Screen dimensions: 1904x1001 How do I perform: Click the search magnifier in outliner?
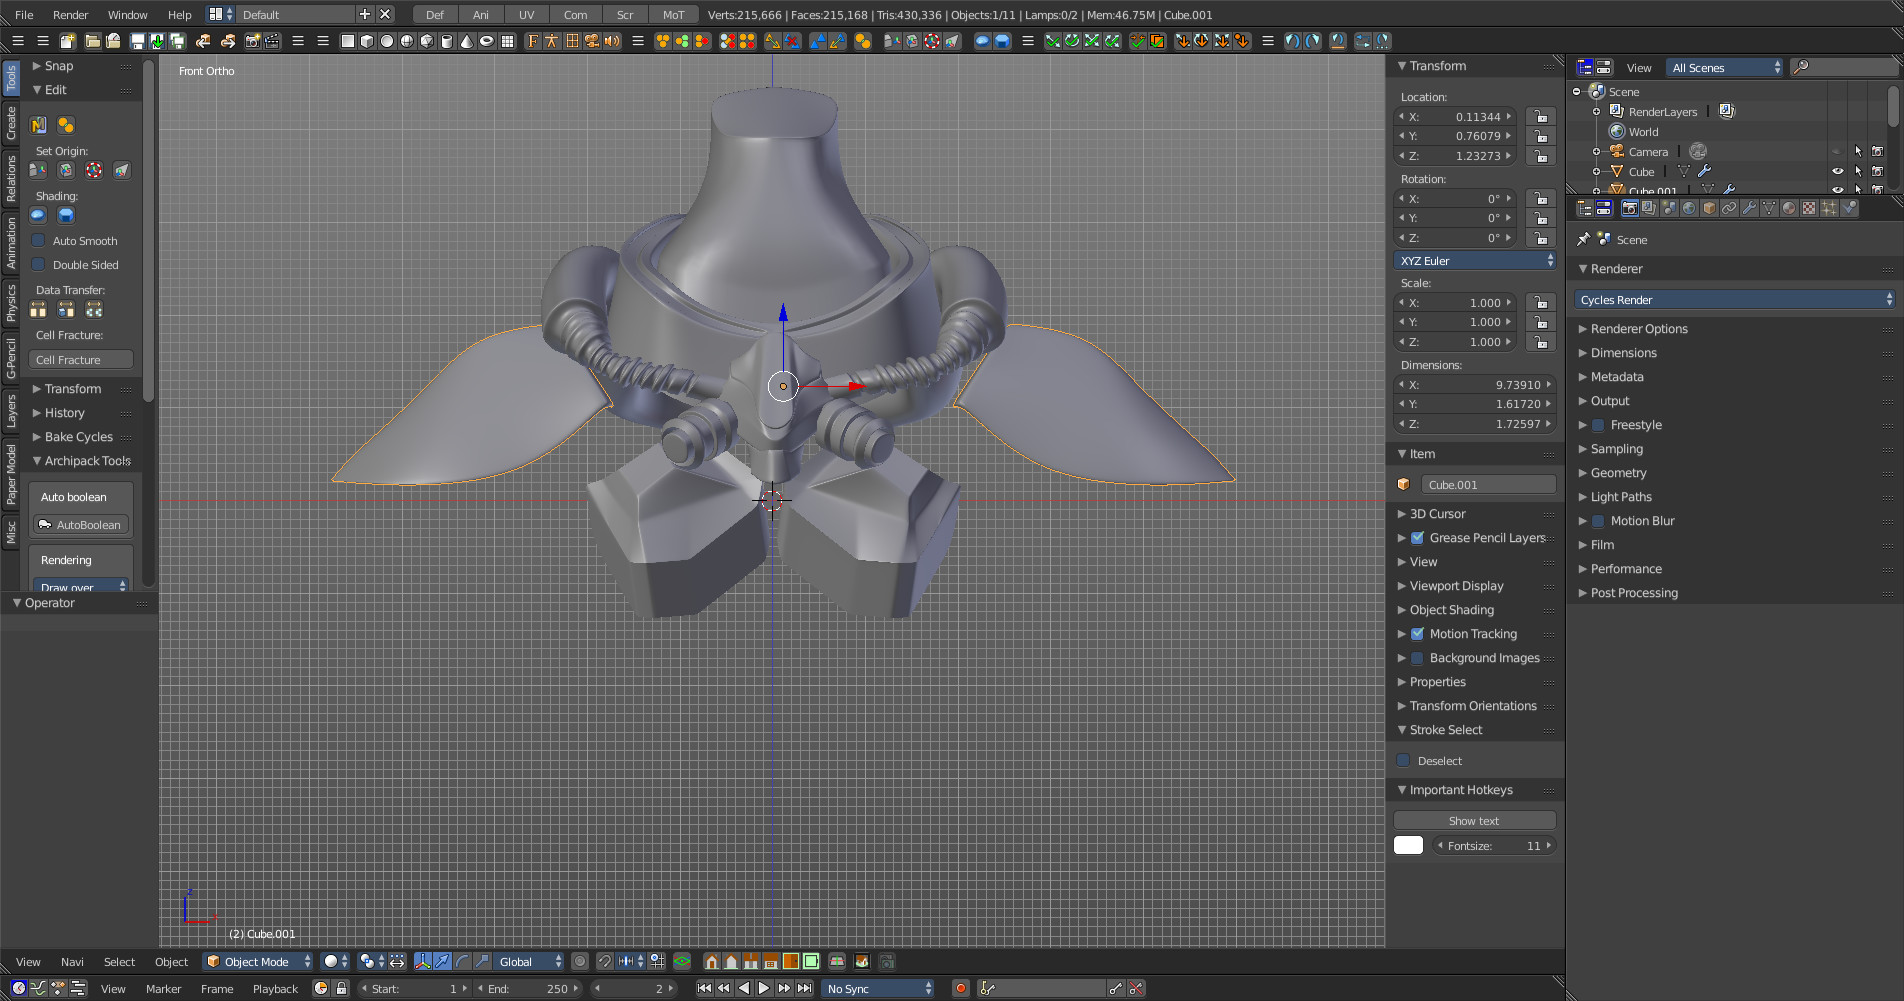1801,67
